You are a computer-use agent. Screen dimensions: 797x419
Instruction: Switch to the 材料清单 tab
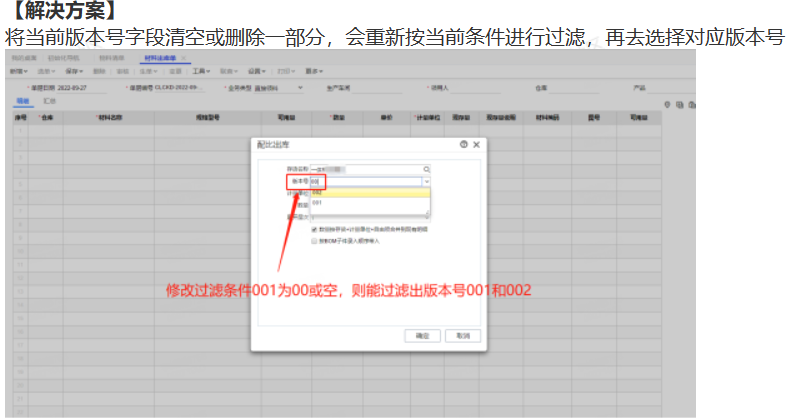tap(112, 58)
